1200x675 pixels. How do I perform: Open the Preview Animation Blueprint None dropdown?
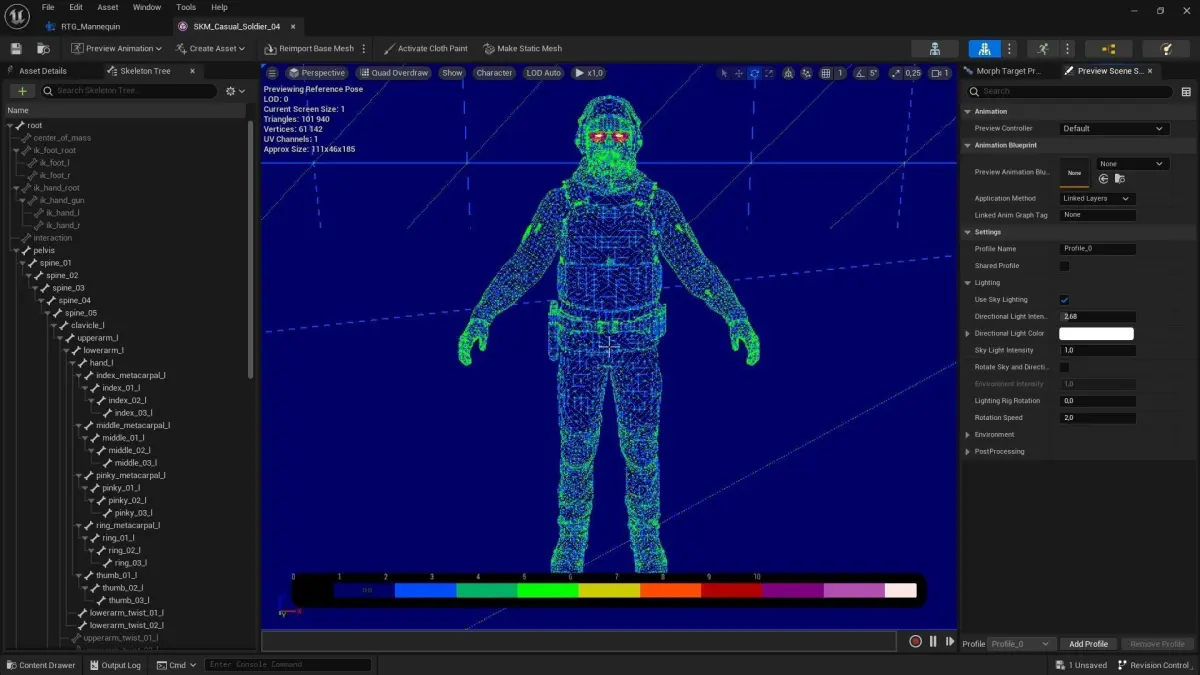1132,164
